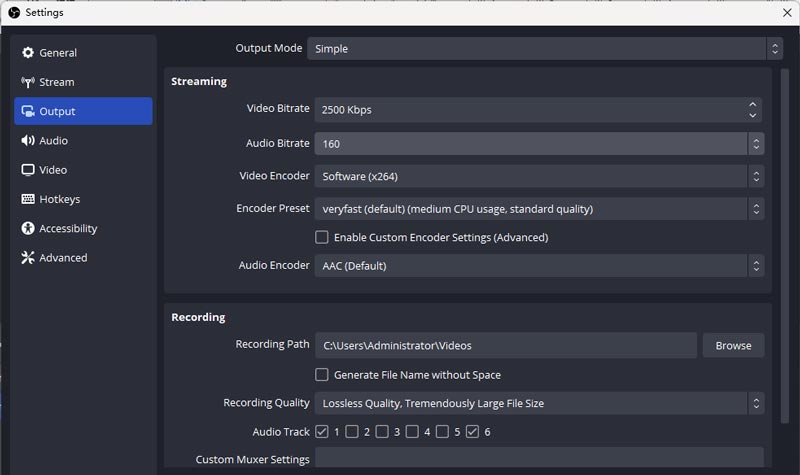Enable Custom Encoder Settings checkbox
Viewport: 800px width, 475px height.
tap(322, 238)
